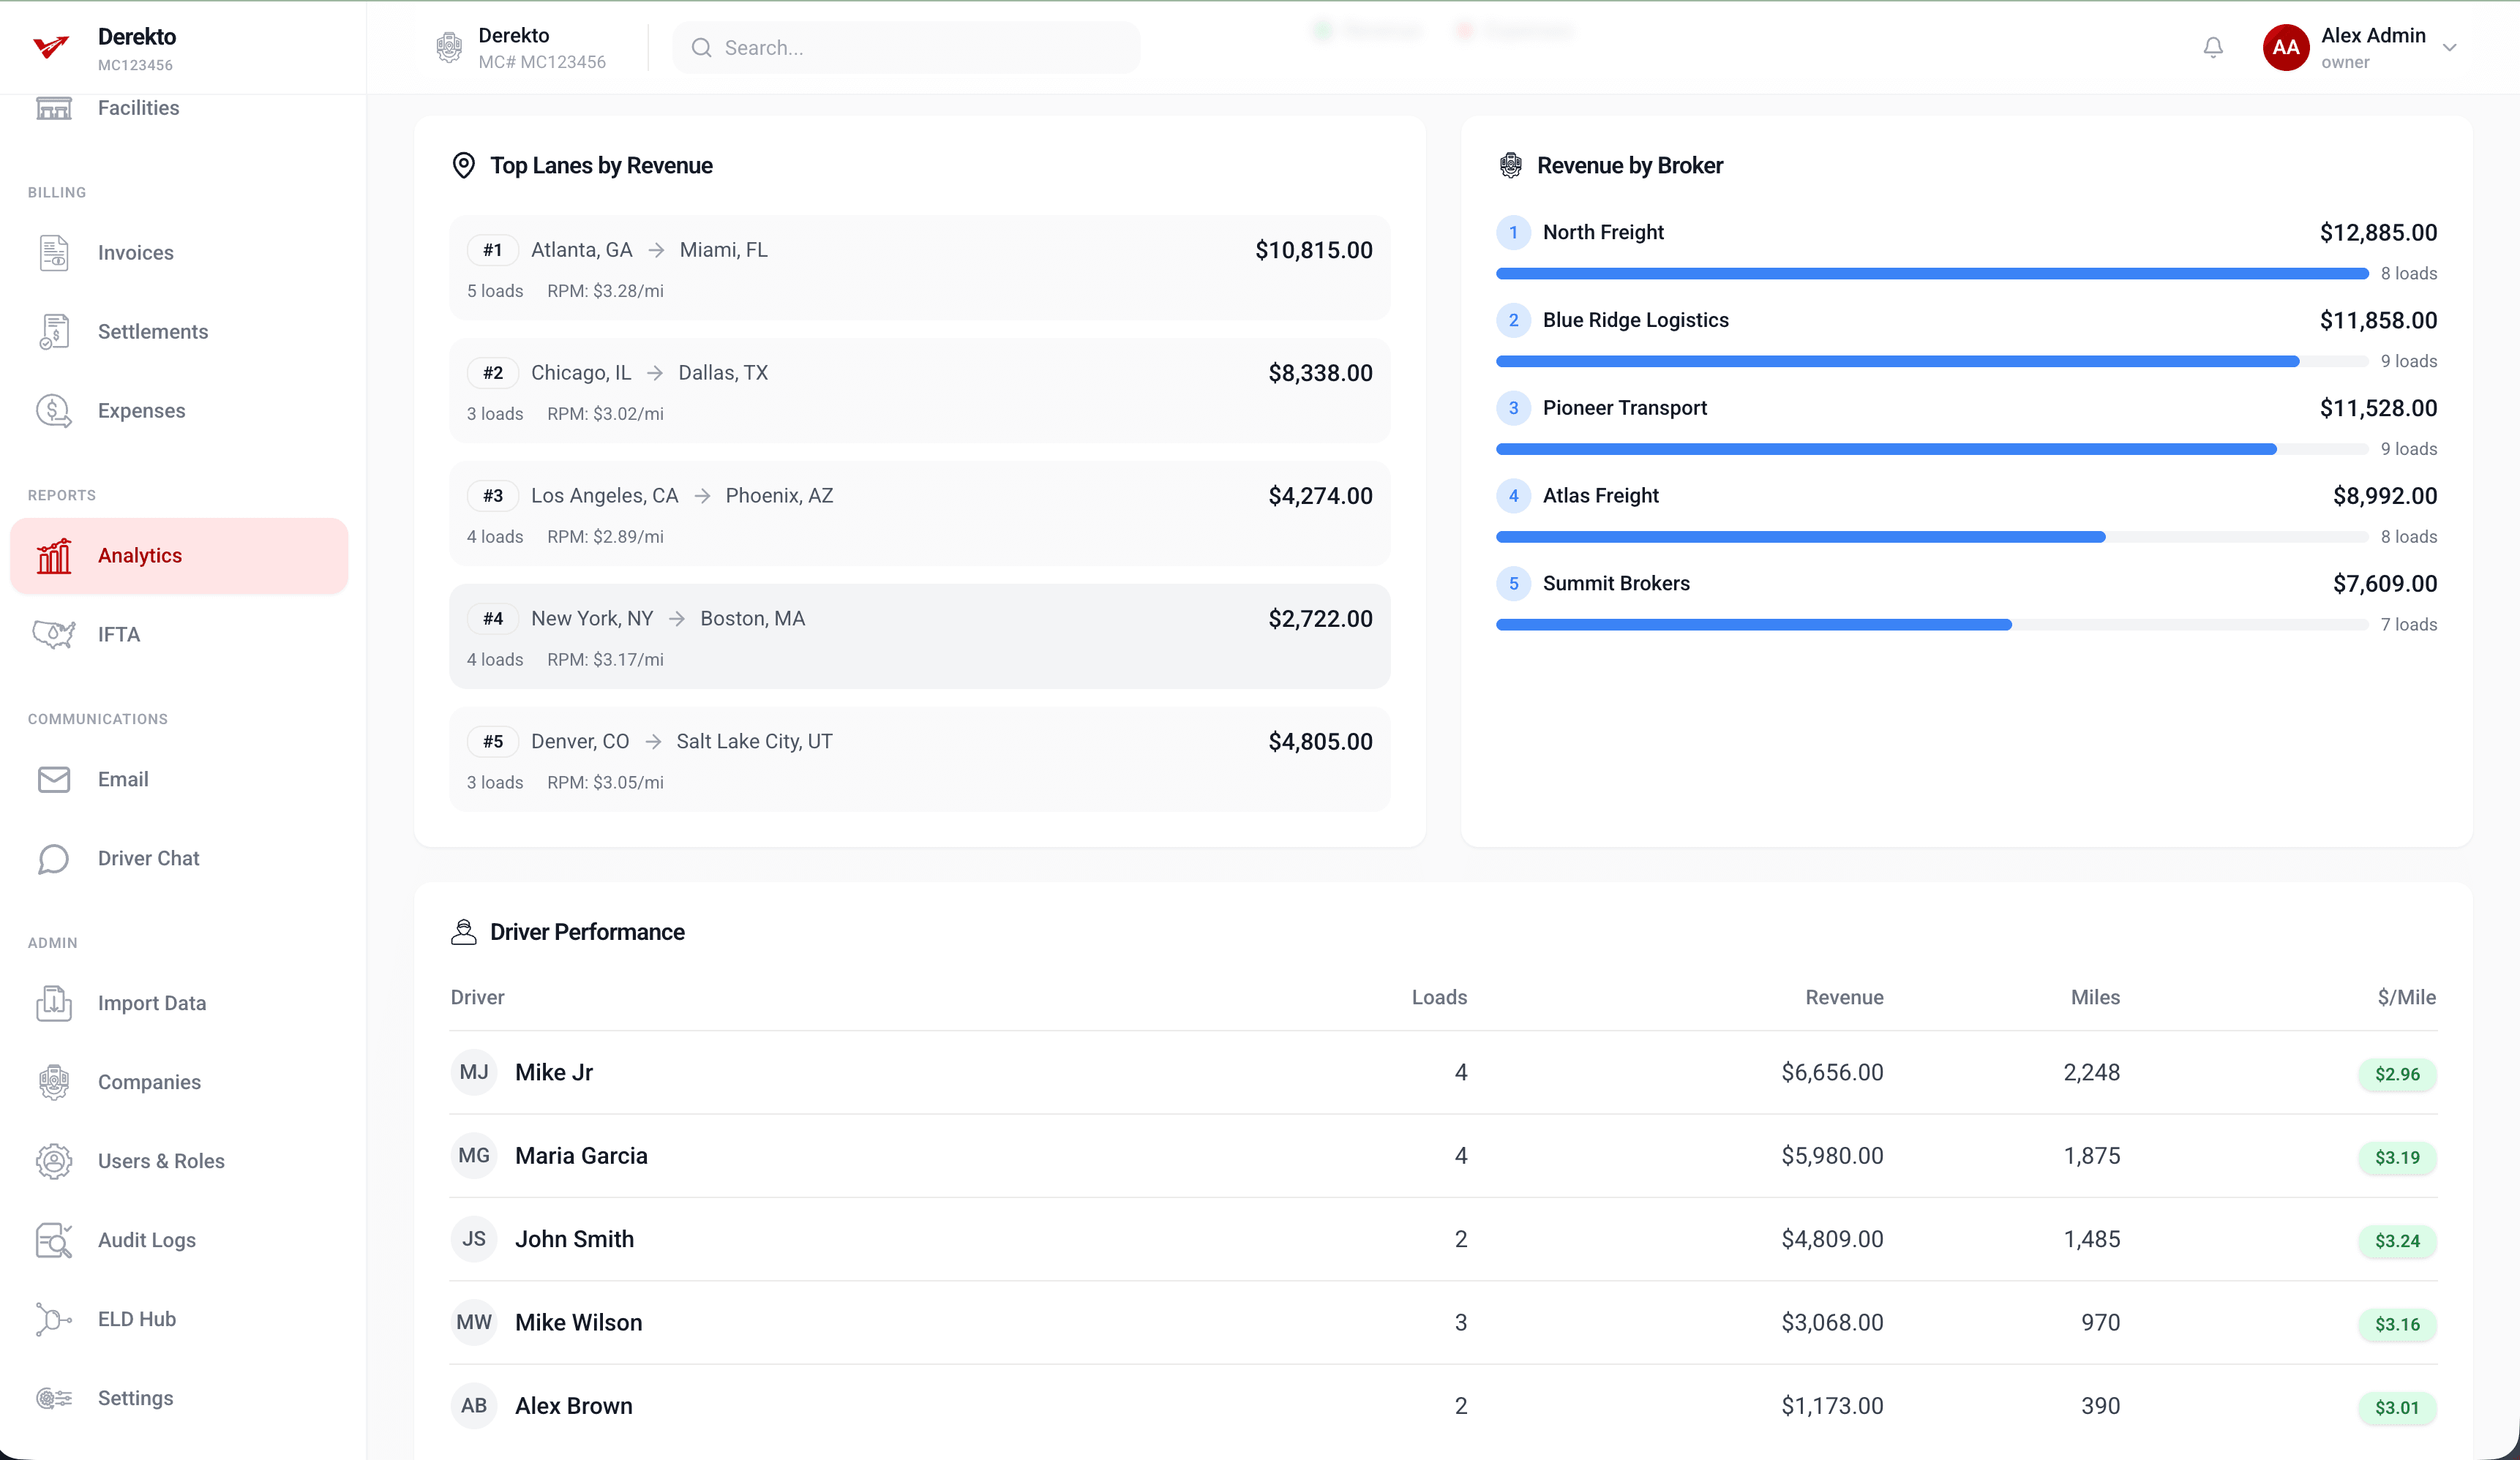Click the AA user avatar
Image resolution: width=2520 pixels, height=1460 pixels.
(2285, 47)
